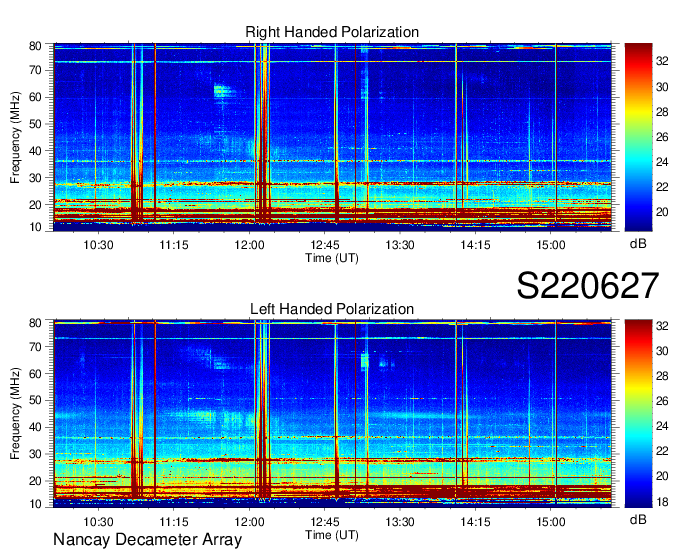Click the 40 MHz tick of right-handed plot
Image resolution: width=680 pixels, height=552 pixels.
click(35, 151)
